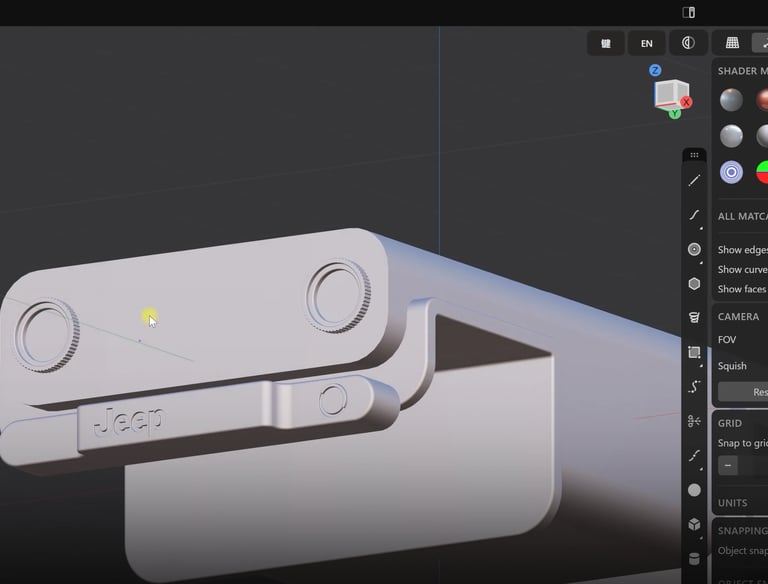Click the FOV label in Camera
This screenshot has width=768, height=584.
click(x=727, y=340)
